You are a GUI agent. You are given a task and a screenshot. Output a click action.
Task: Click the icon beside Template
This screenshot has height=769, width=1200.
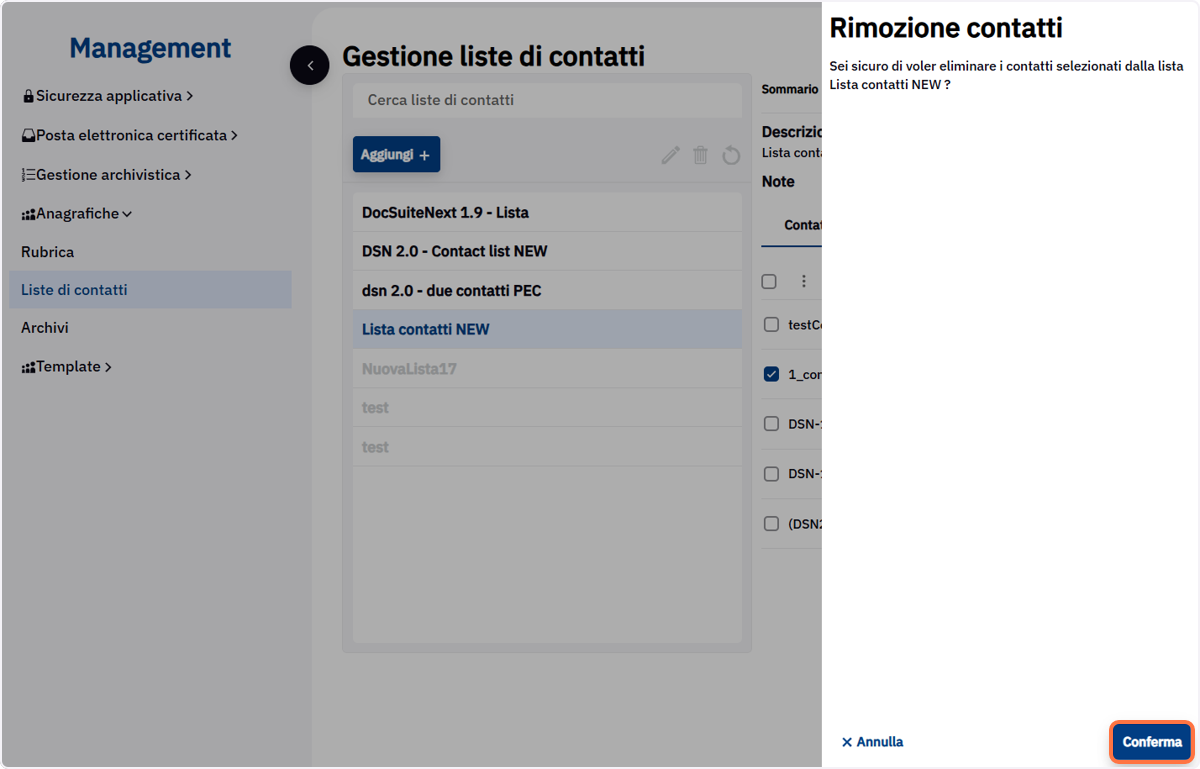[x=28, y=368]
